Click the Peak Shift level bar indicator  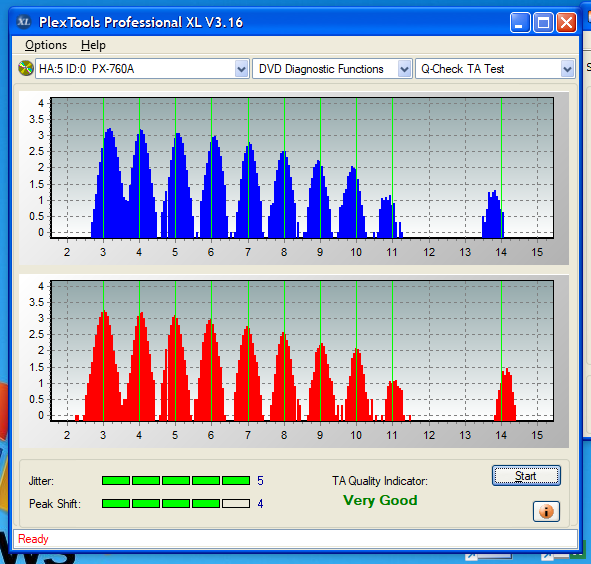point(176,504)
